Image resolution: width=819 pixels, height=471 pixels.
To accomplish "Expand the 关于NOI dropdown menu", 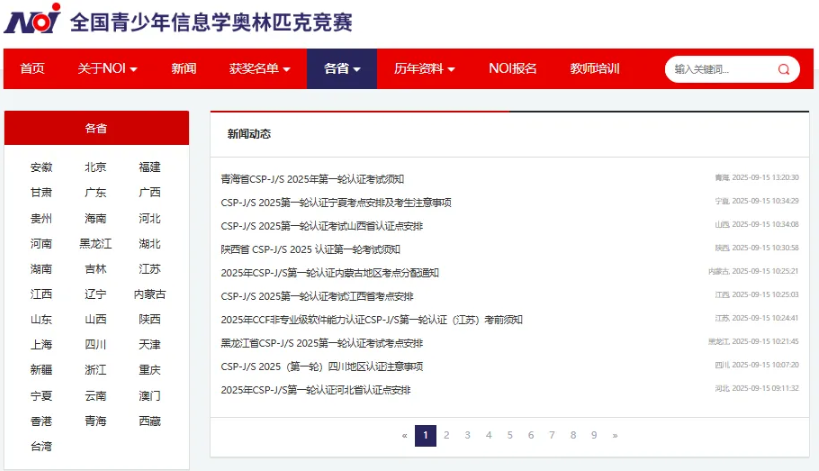I will click(x=107, y=69).
